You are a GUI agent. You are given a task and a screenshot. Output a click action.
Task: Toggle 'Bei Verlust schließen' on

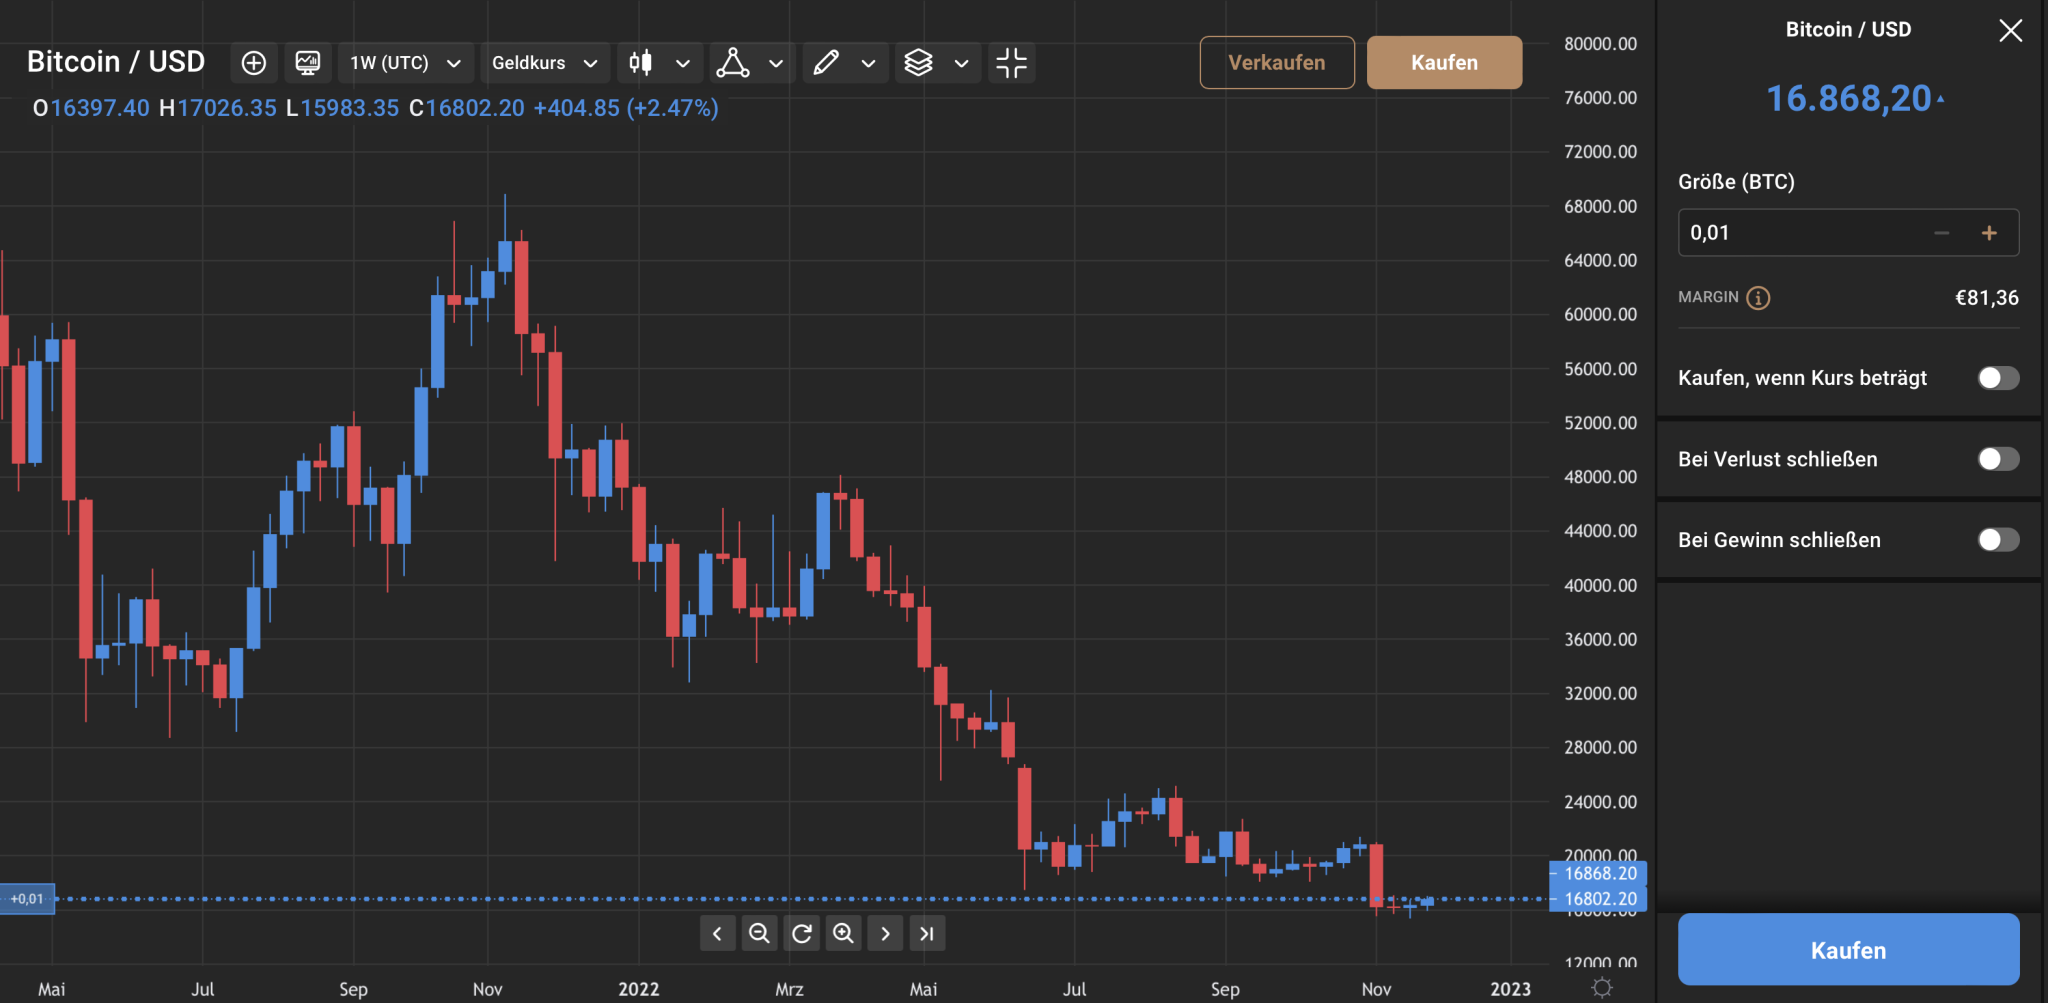(1998, 459)
